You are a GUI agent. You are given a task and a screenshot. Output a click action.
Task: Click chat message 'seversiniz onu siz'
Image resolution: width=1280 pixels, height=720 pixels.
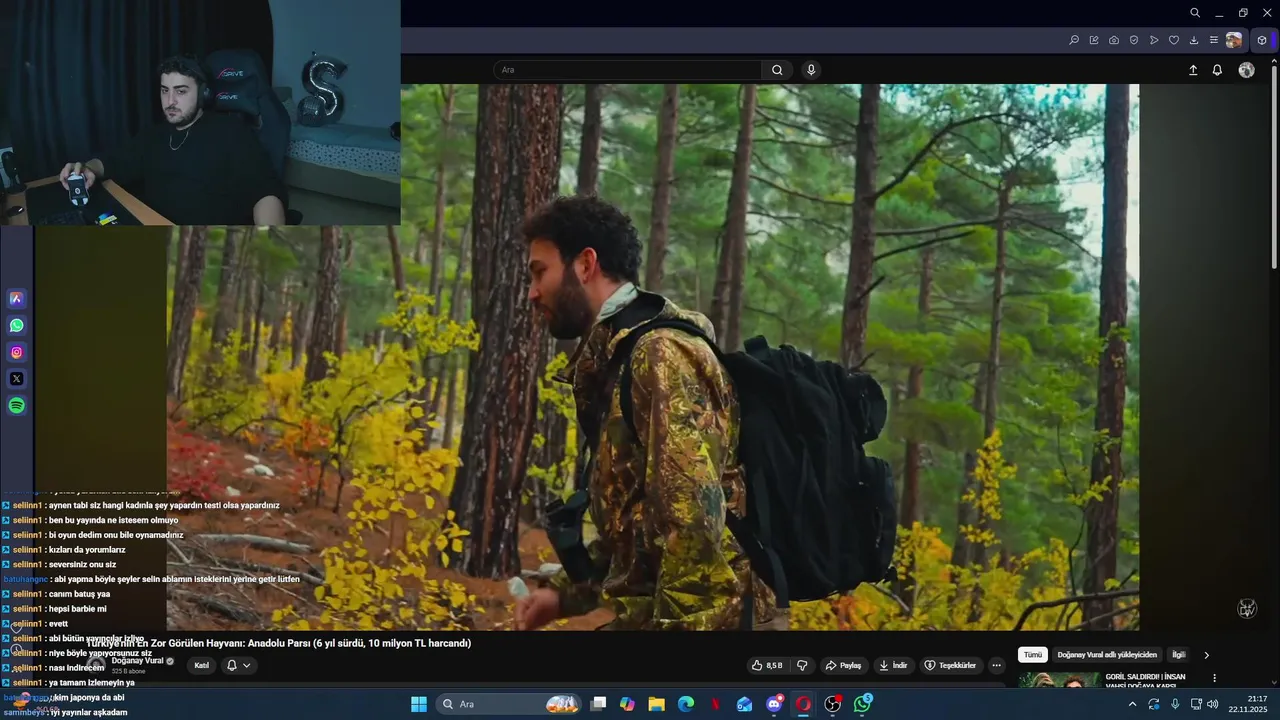tap(82, 564)
